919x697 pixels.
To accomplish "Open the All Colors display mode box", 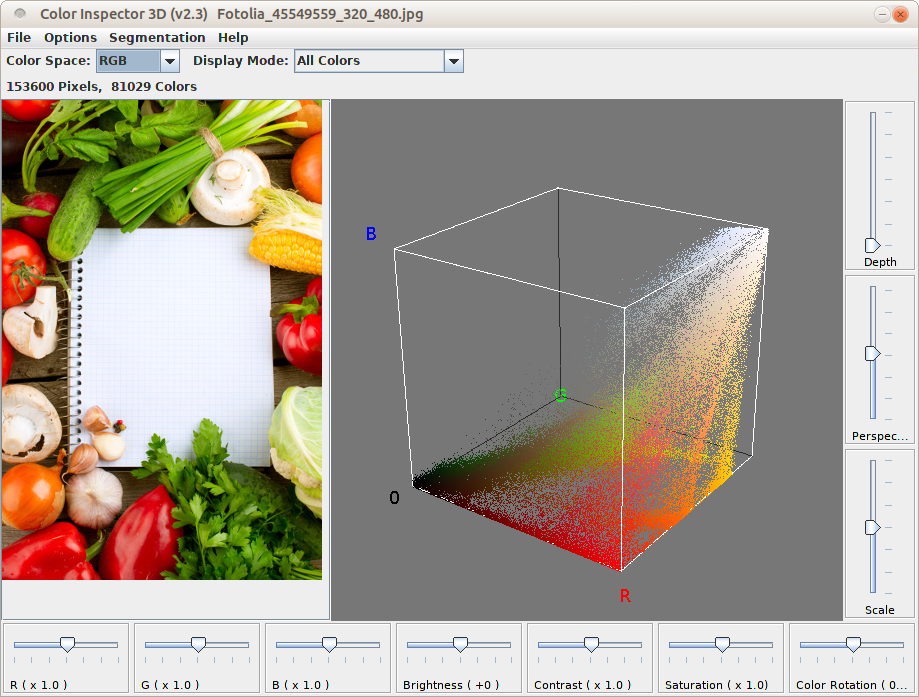I will pos(379,61).
